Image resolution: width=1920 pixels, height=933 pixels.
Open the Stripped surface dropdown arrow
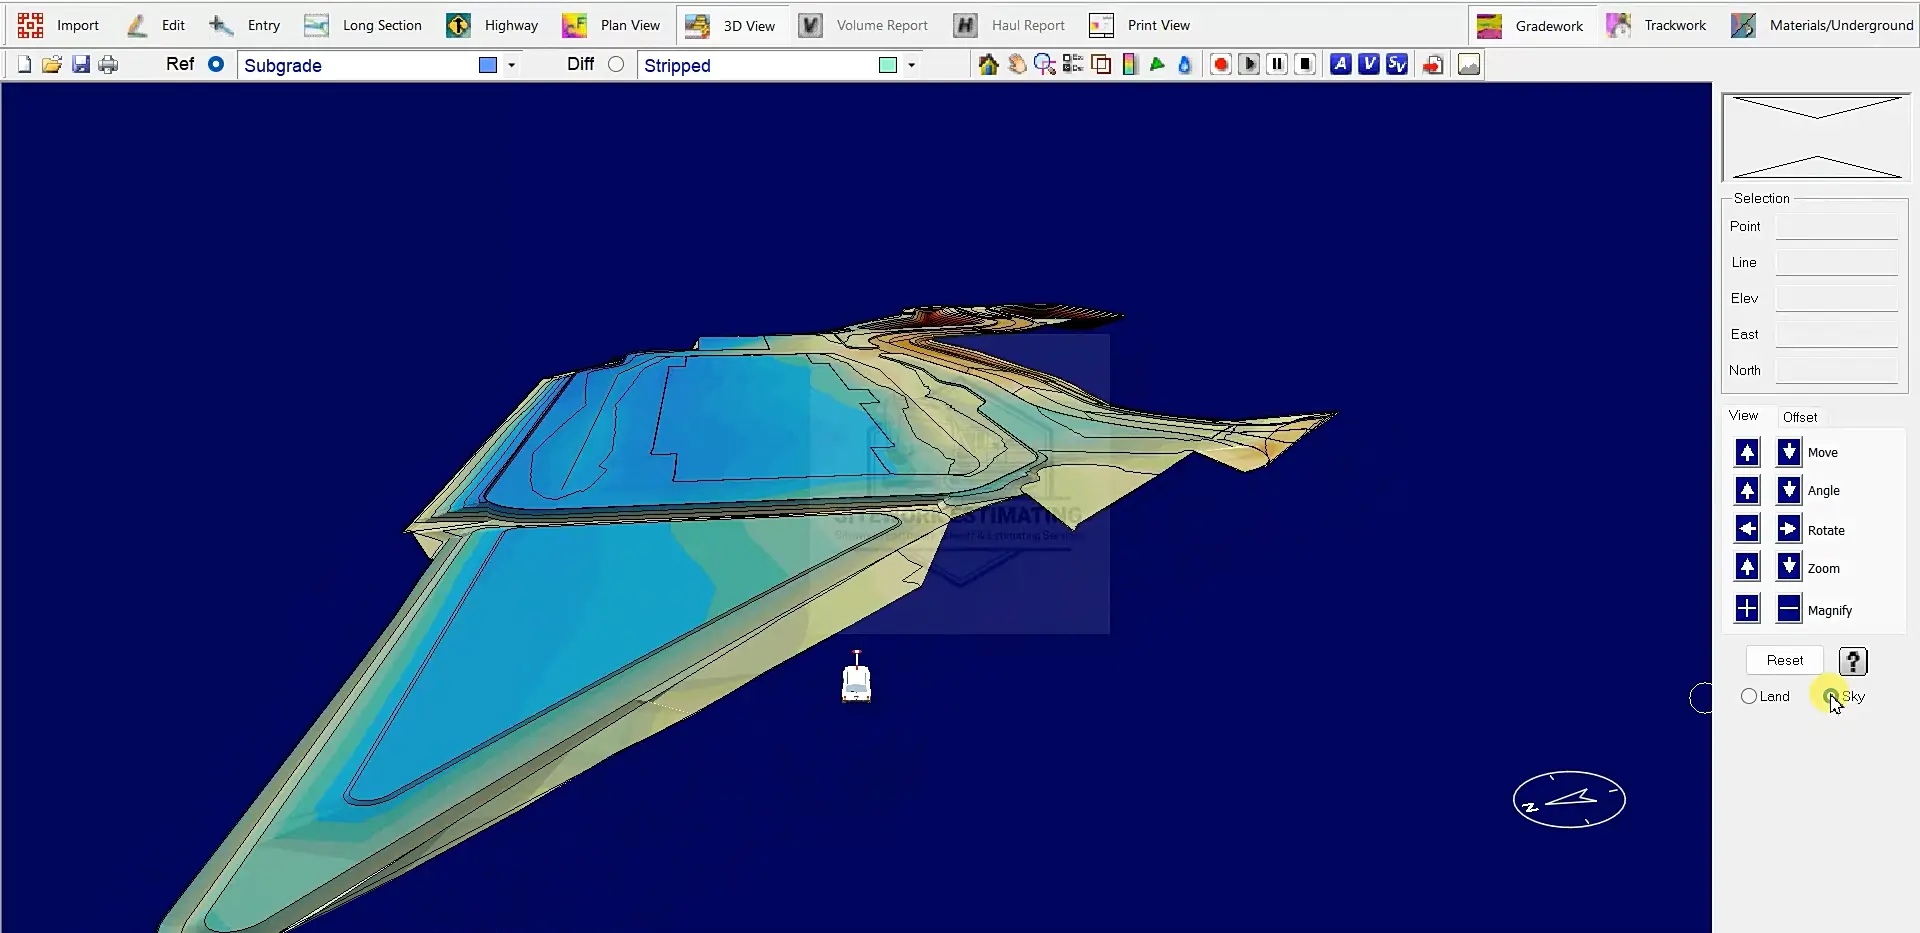[911, 65]
